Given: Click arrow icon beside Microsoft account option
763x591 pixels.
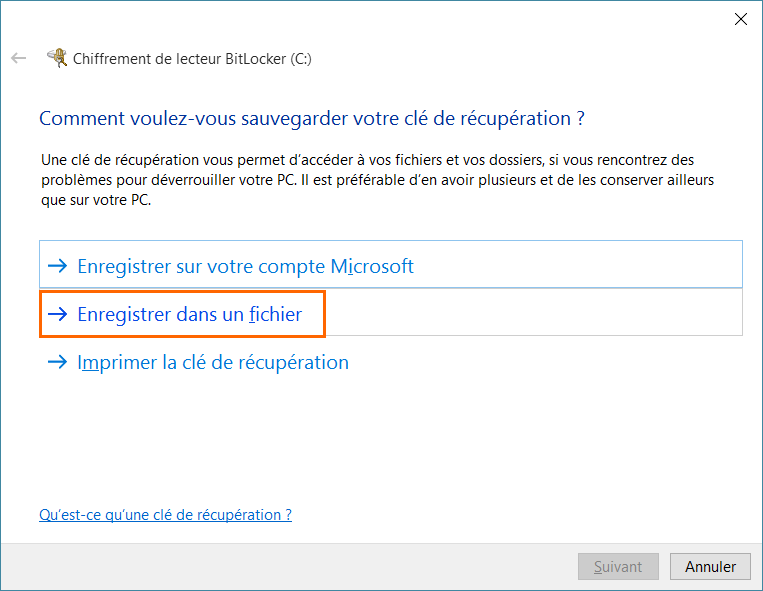Looking at the screenshot, I should pyautogui.click(x=58, y=266).
